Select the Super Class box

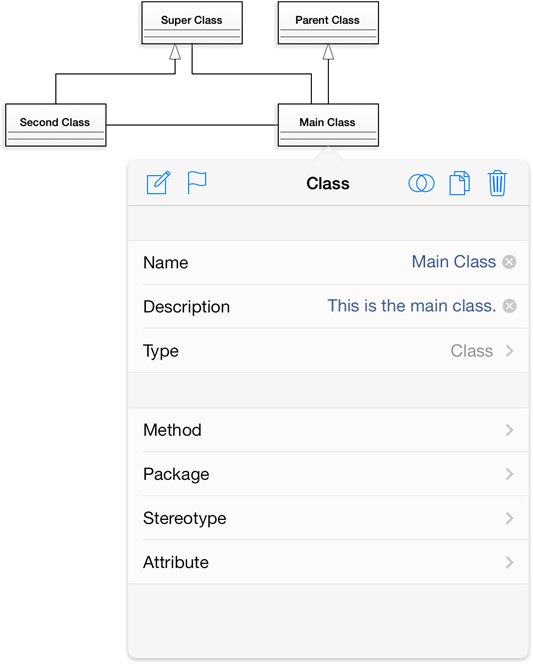(192, 23)
